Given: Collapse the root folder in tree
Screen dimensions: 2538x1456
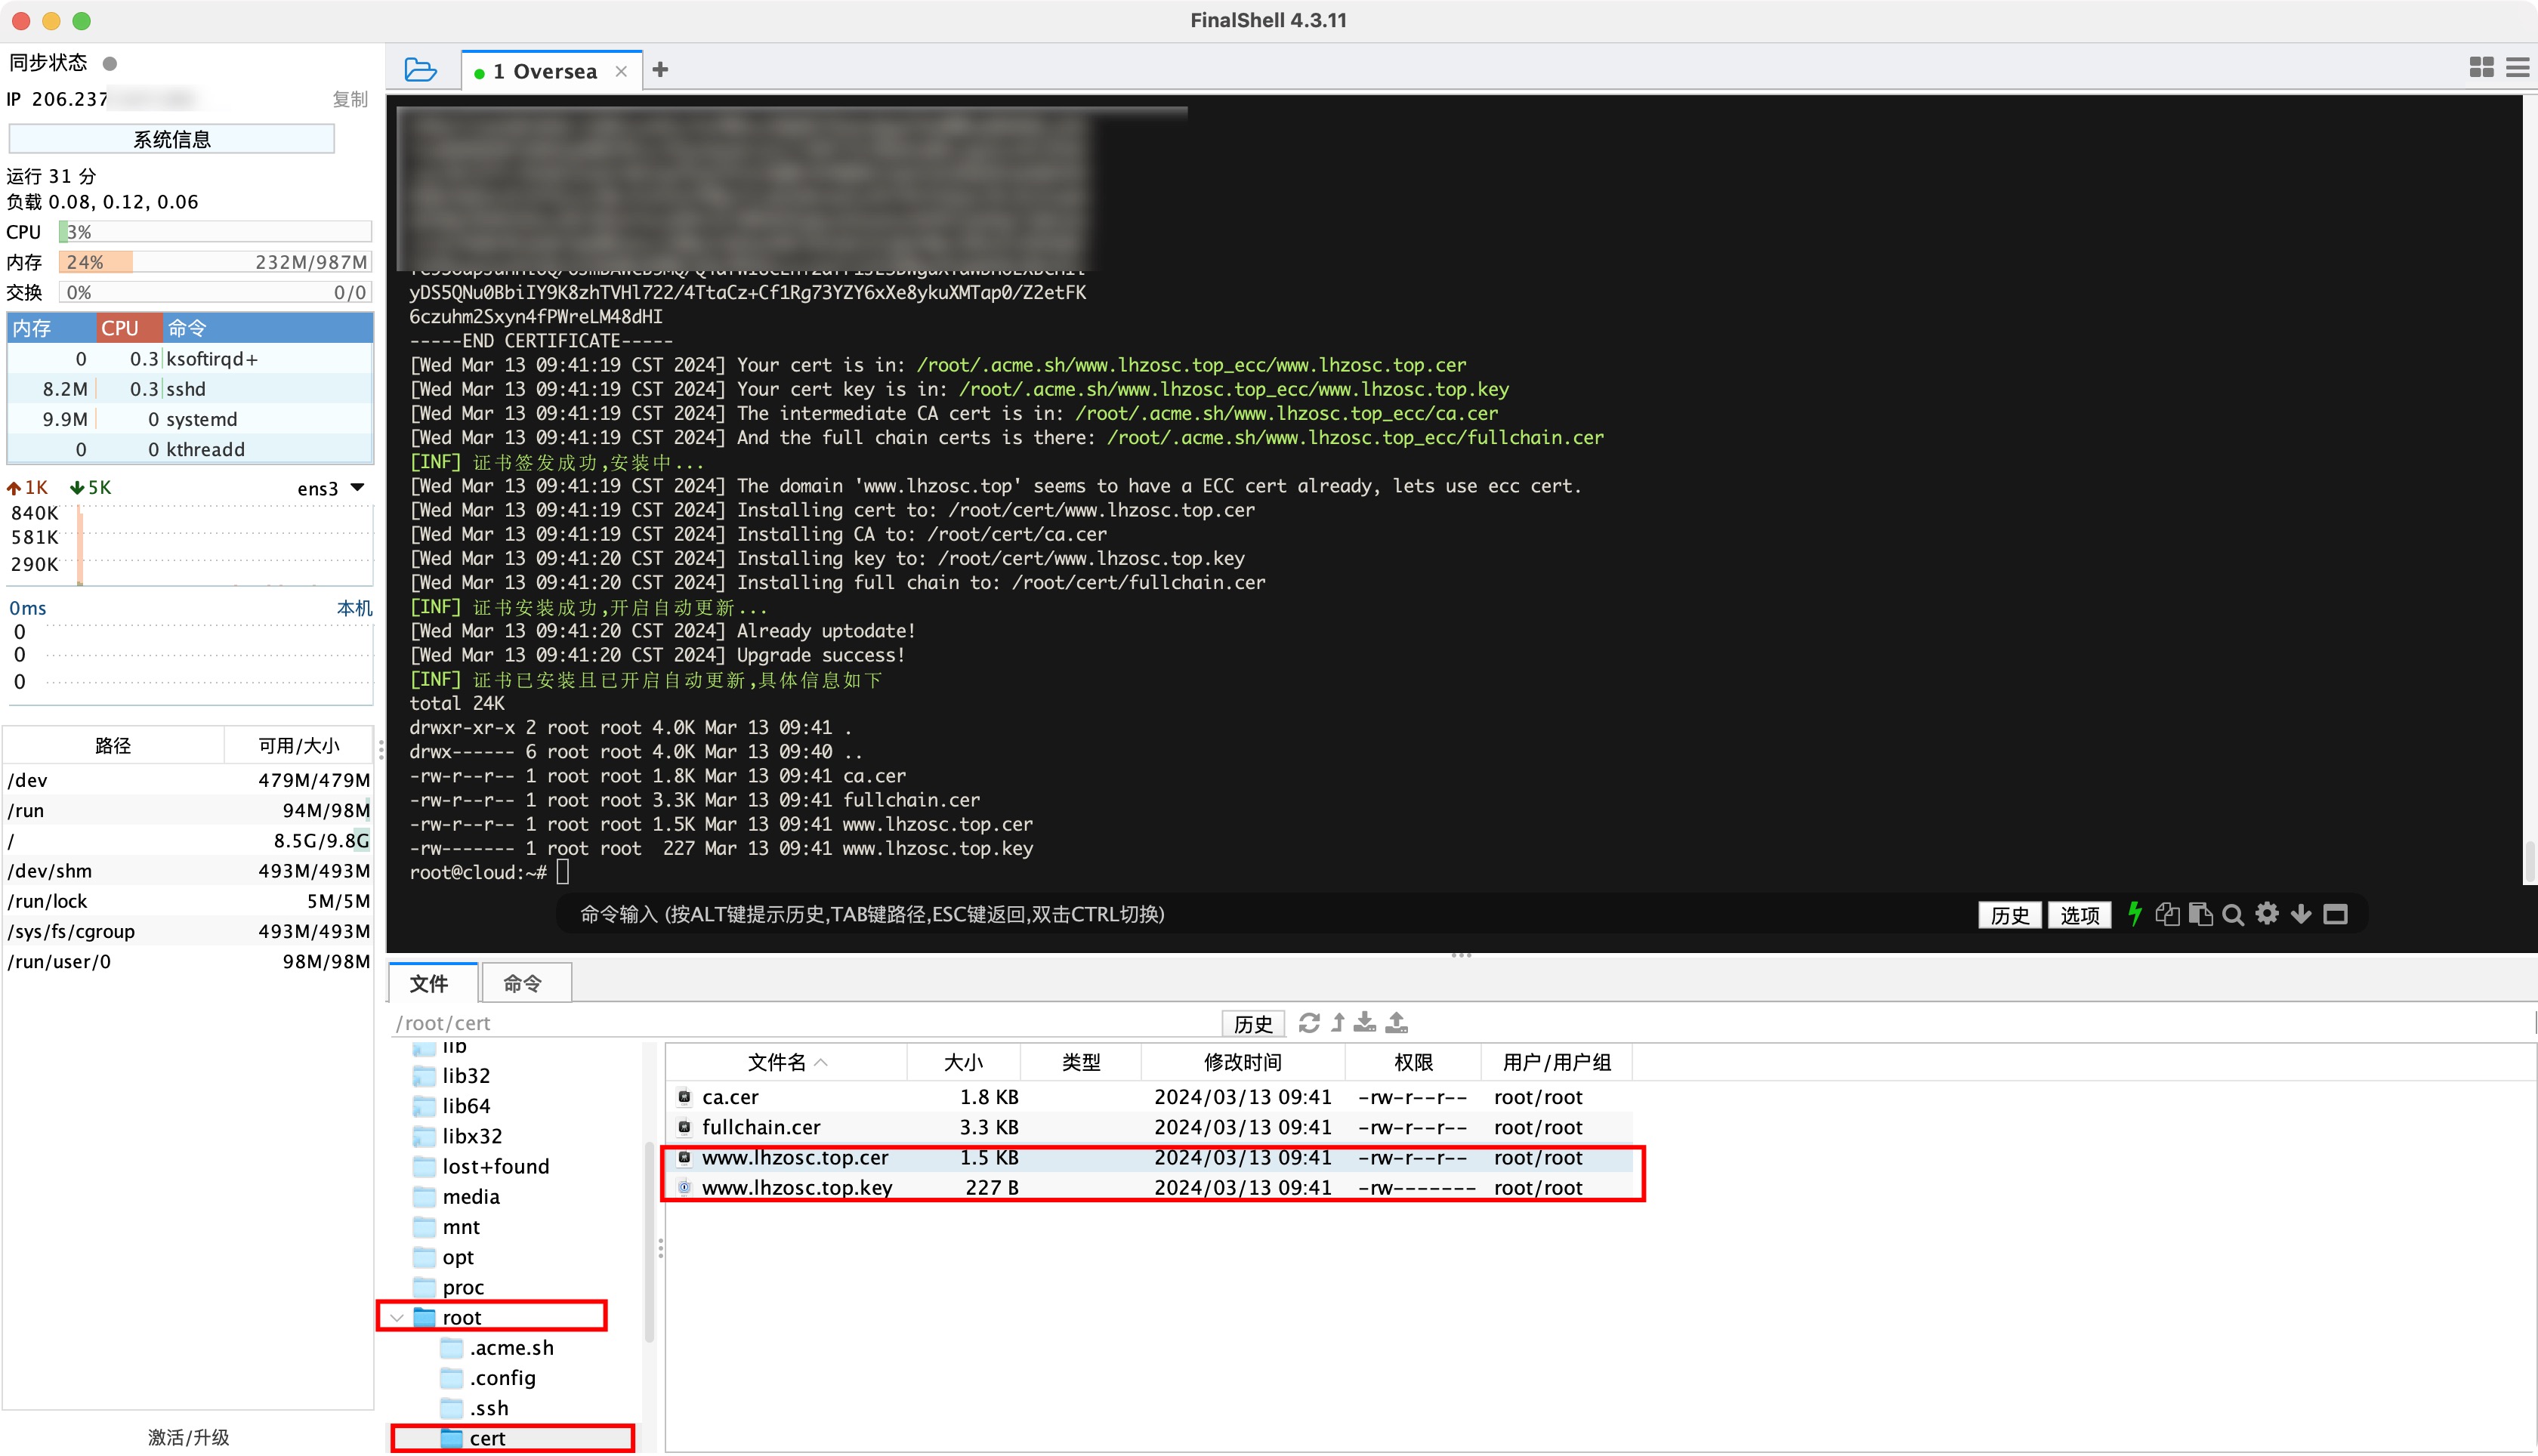Looking at the screenshot, I should coord(397,1317).
